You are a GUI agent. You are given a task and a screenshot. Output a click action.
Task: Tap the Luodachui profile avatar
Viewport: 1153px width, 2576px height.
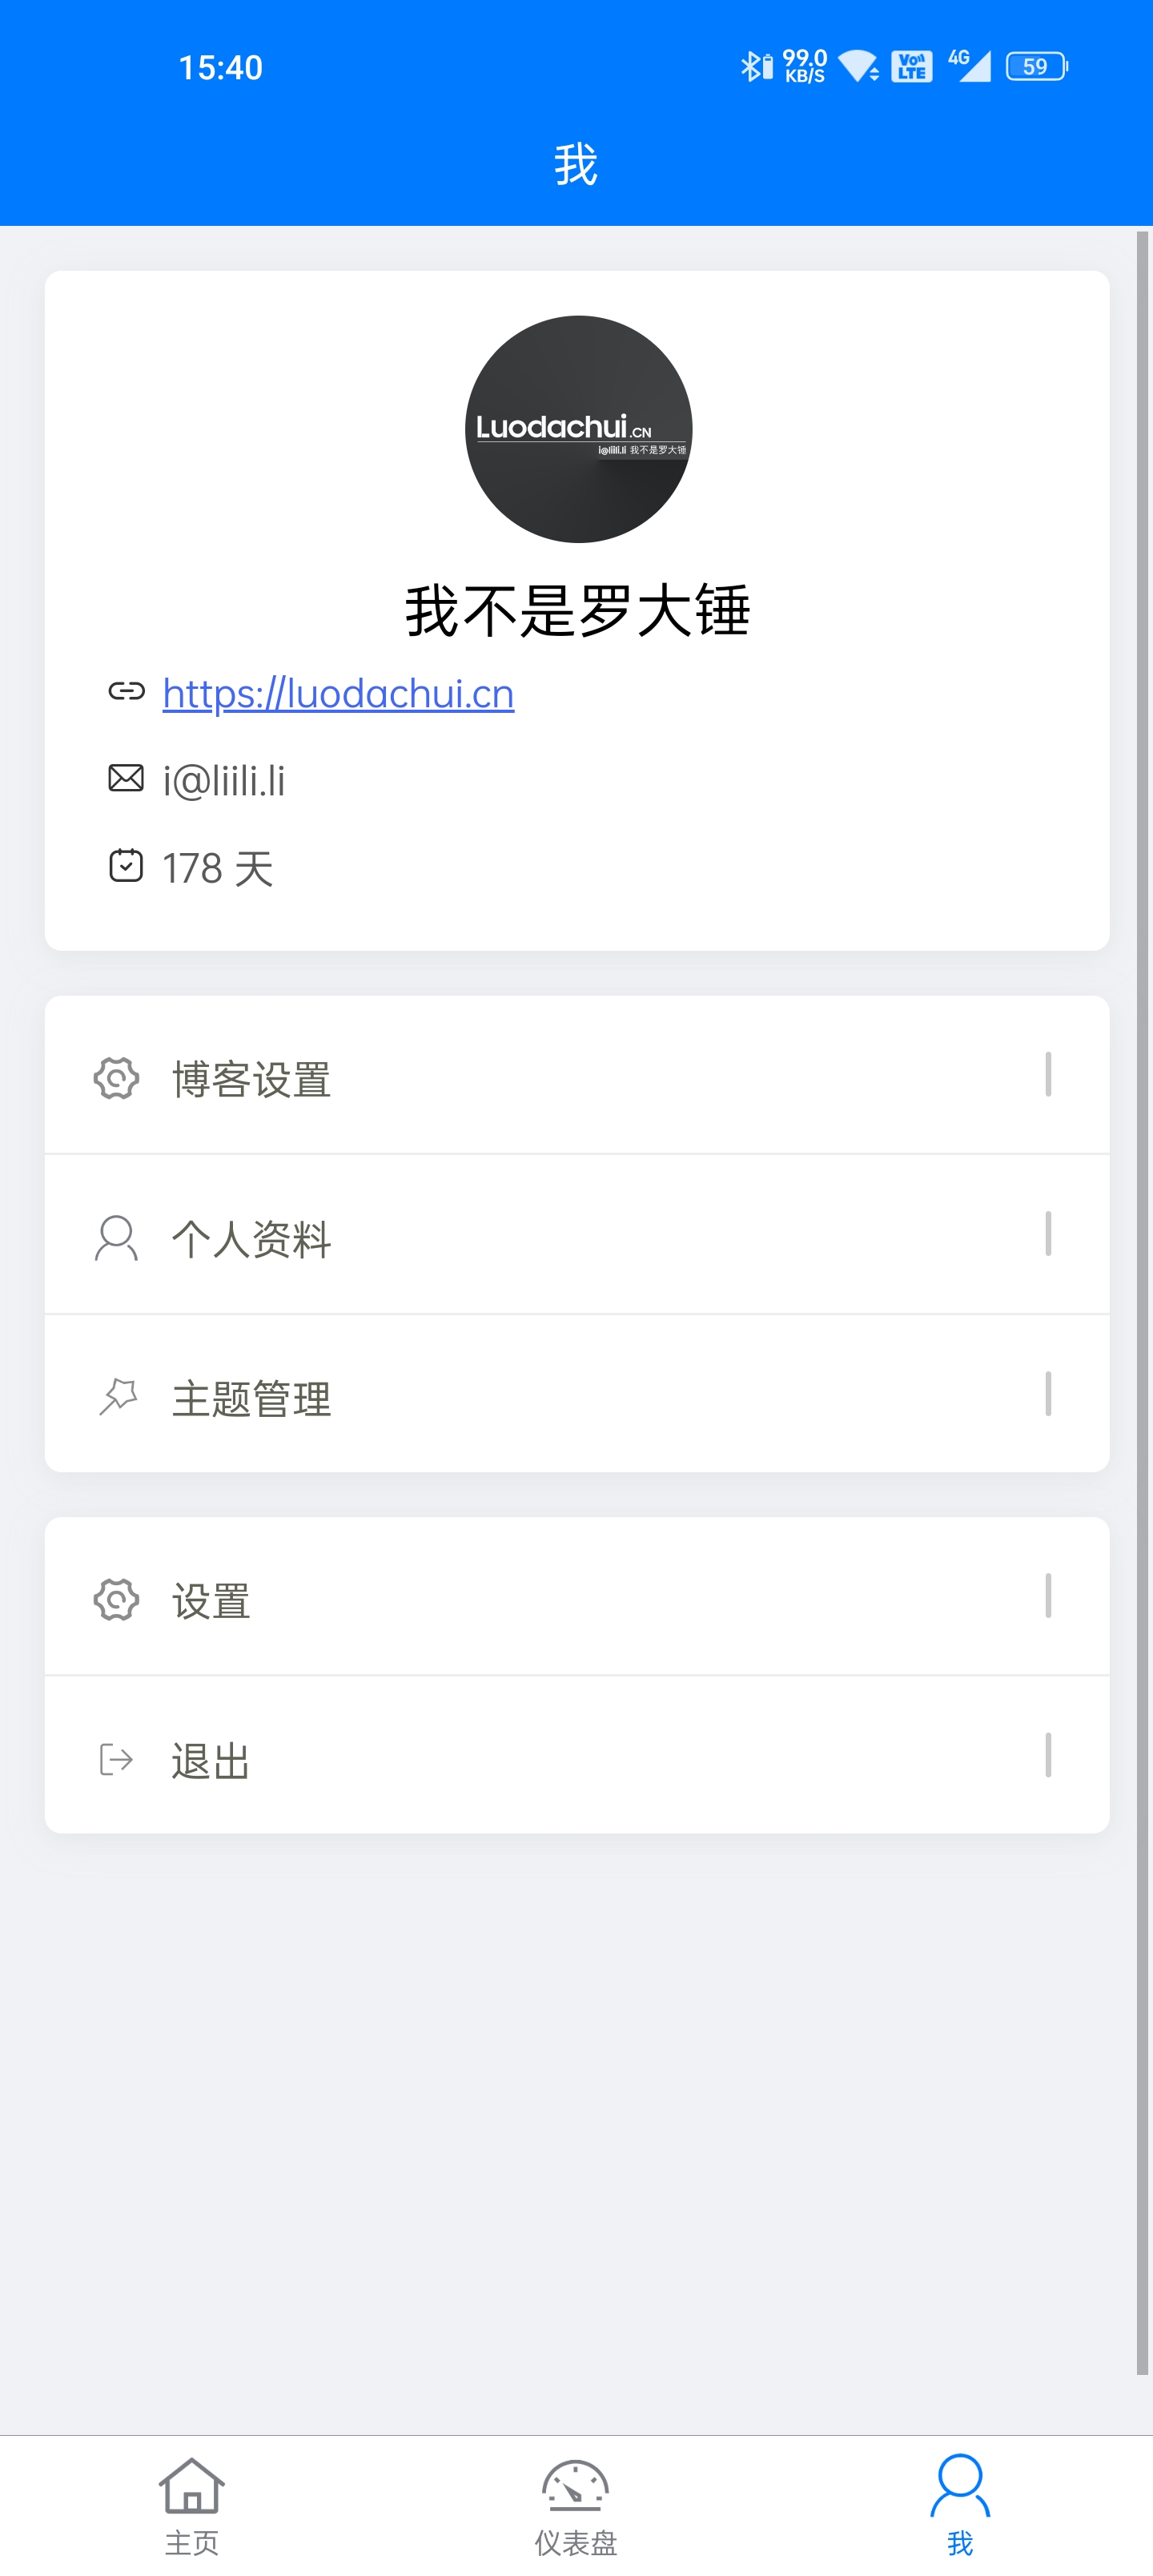[x=578, y=429]
